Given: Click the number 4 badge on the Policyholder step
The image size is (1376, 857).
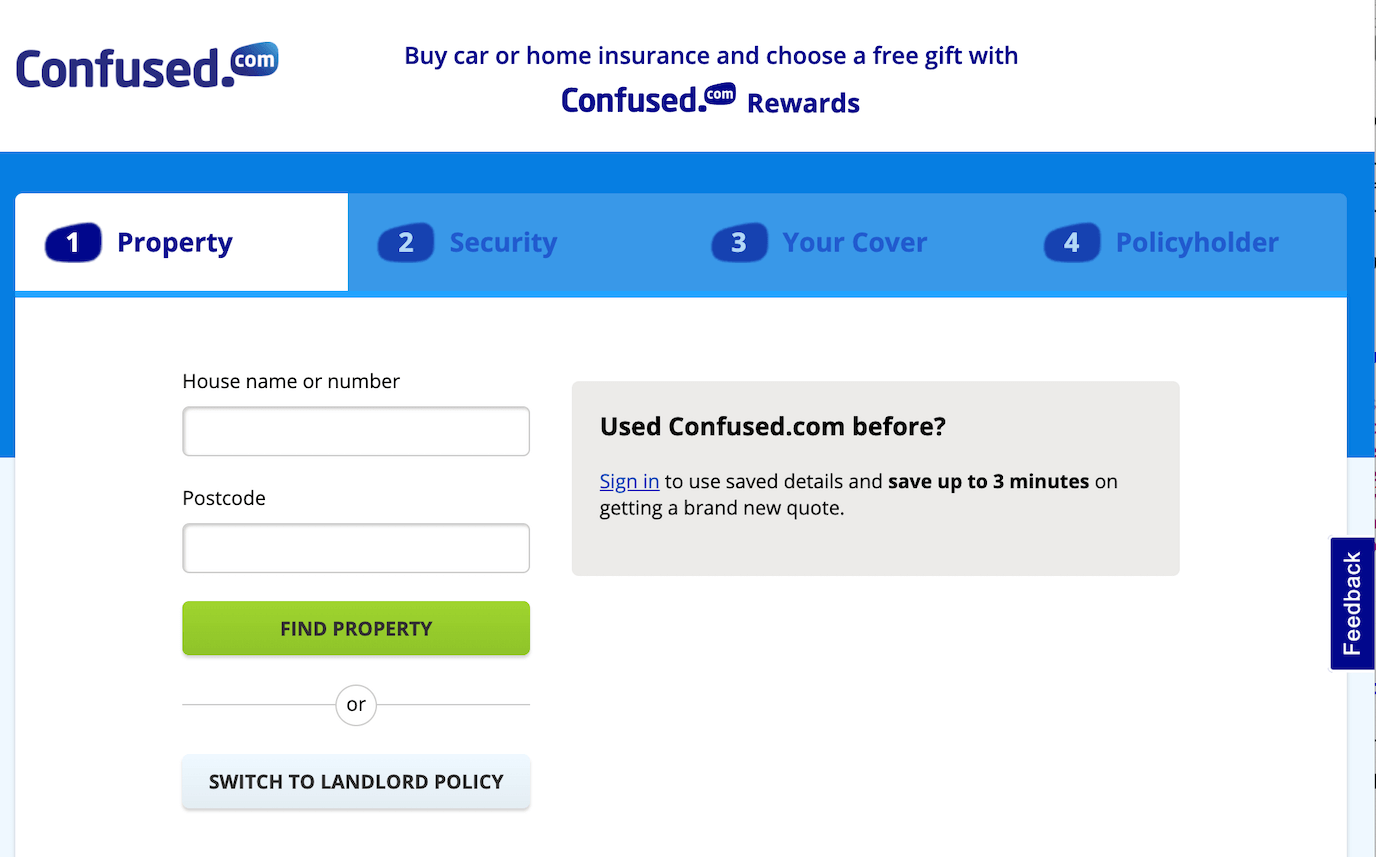Looking at the screenshot, I should [1072, 242].
